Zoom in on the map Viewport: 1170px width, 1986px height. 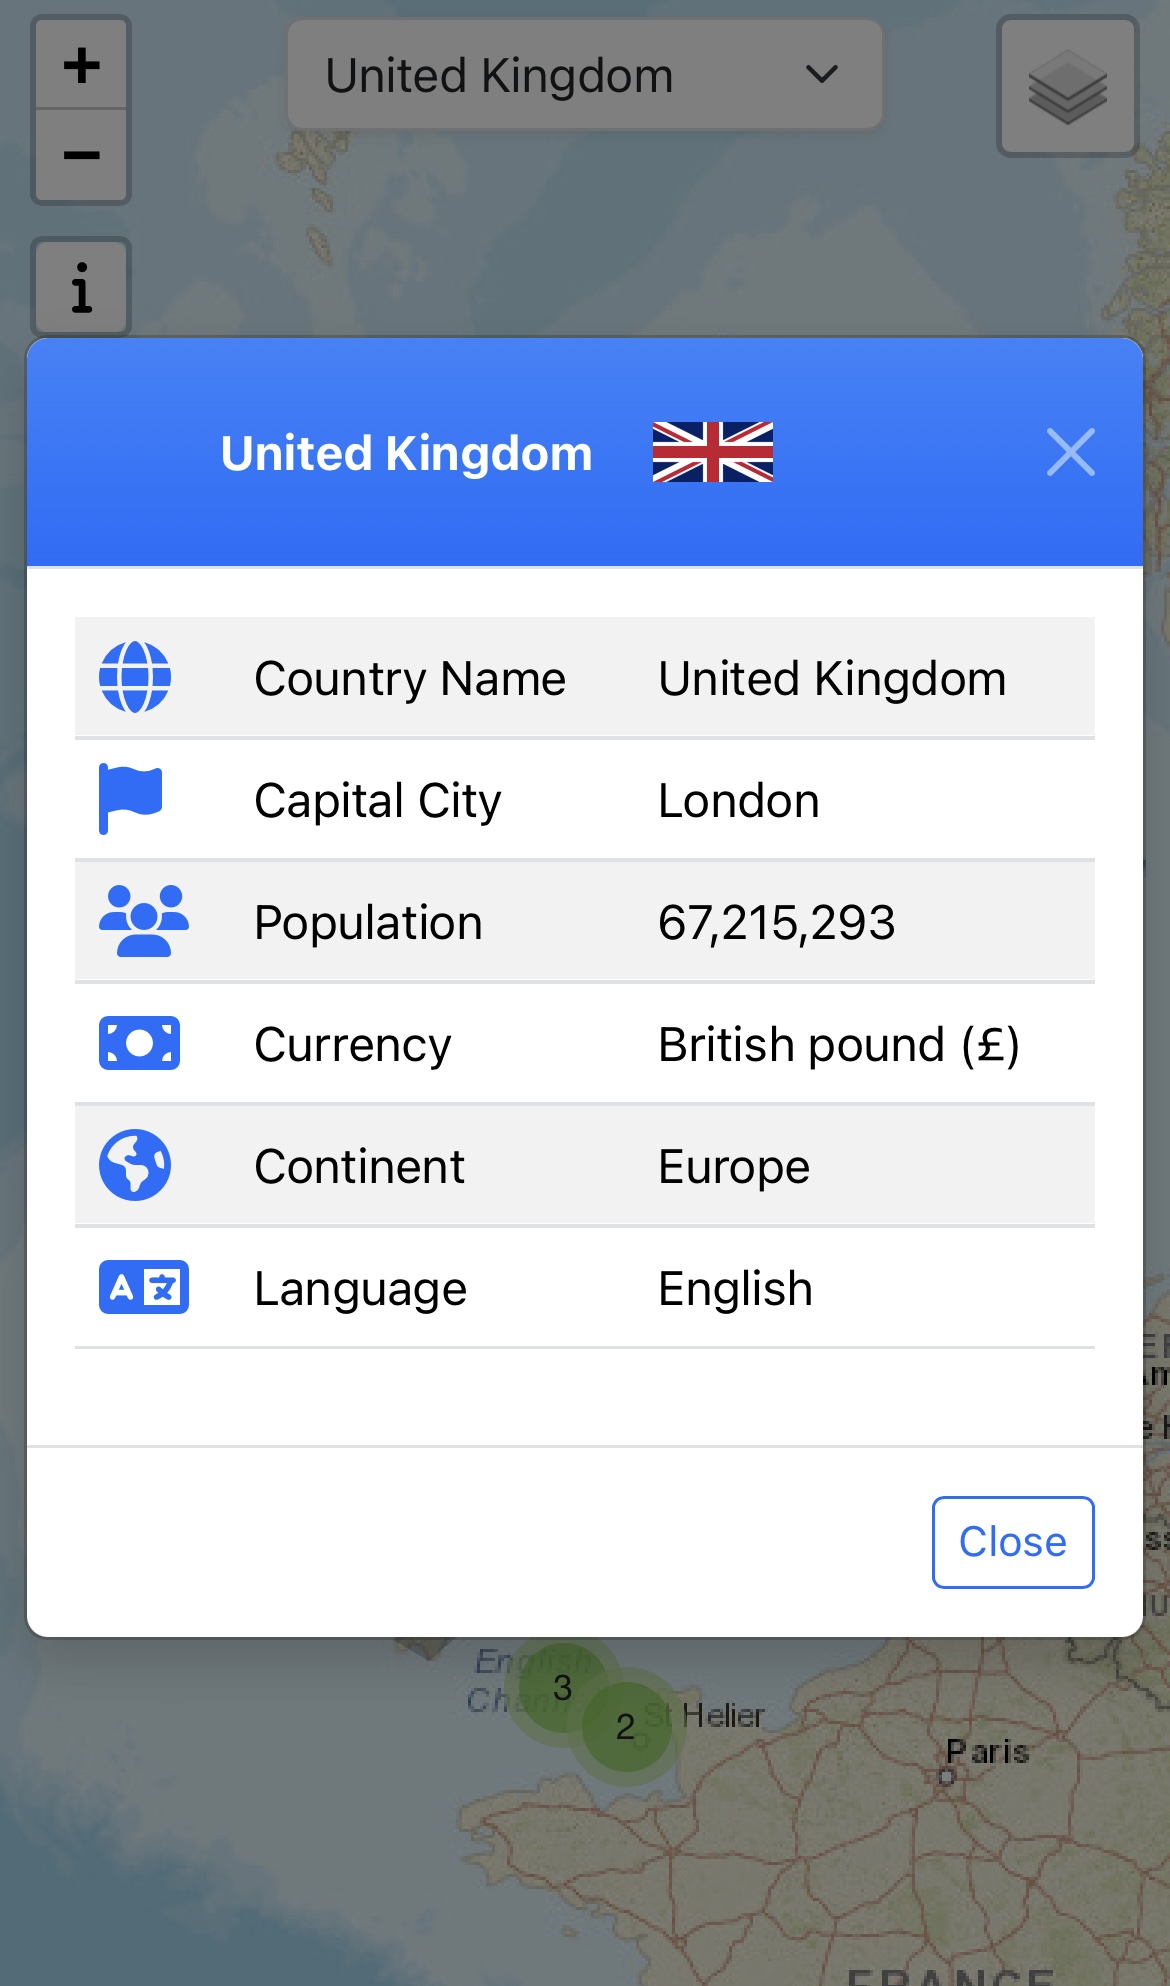click(x=81, y=66)
